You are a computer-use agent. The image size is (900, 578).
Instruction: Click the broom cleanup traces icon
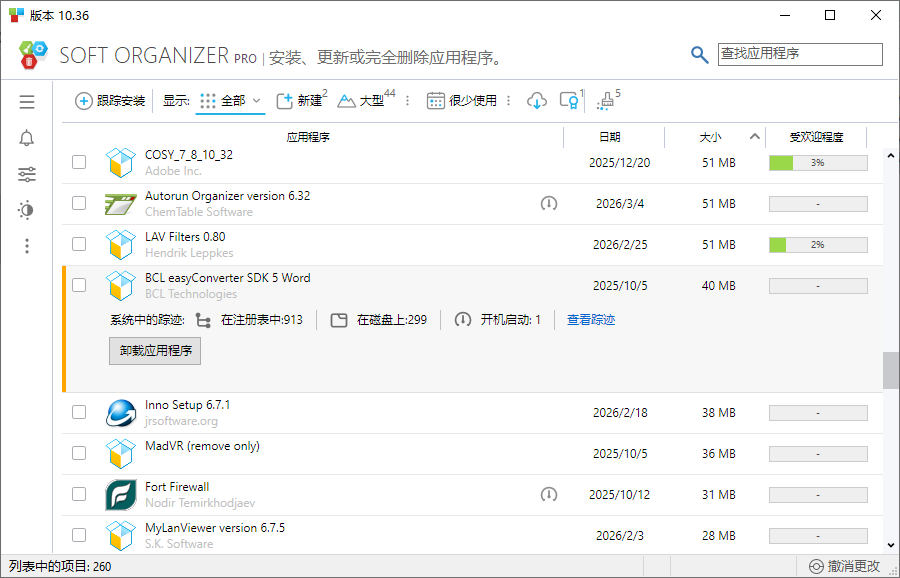(x=606, y=101)
